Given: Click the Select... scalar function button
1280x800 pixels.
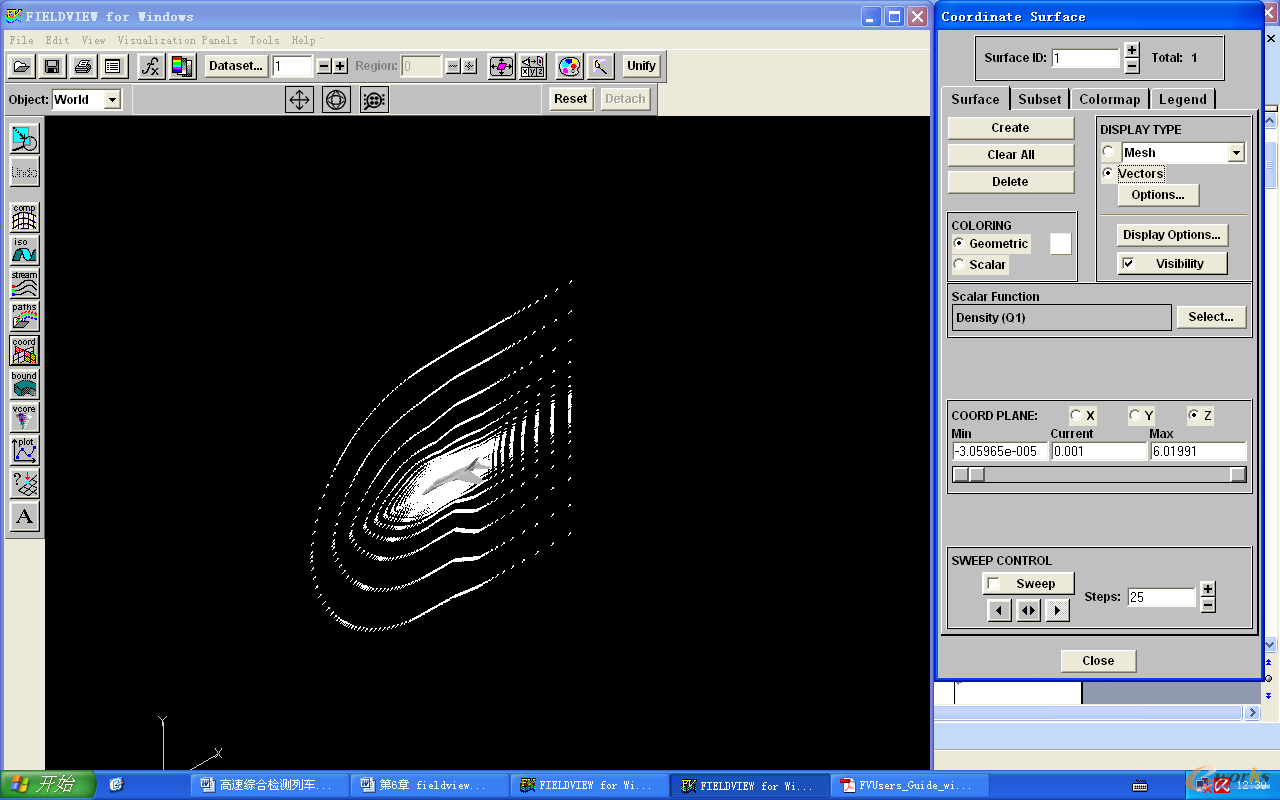Looking at the screenshot, I should pos(1210,317).
